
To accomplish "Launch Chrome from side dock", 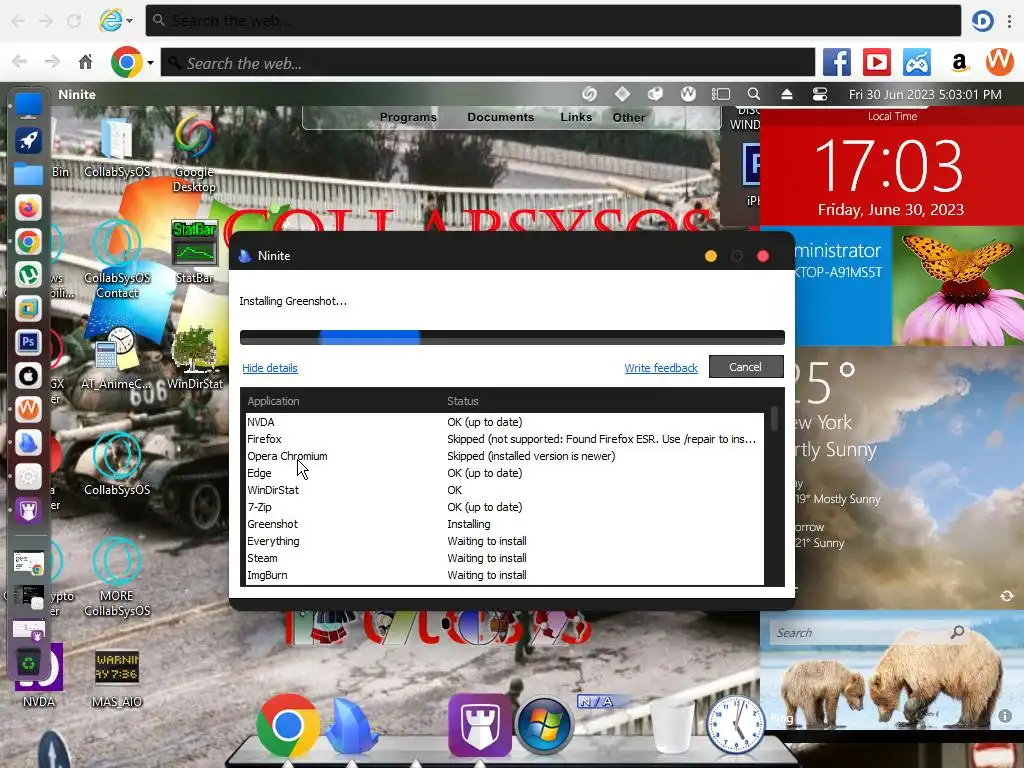I will (28, 241).
